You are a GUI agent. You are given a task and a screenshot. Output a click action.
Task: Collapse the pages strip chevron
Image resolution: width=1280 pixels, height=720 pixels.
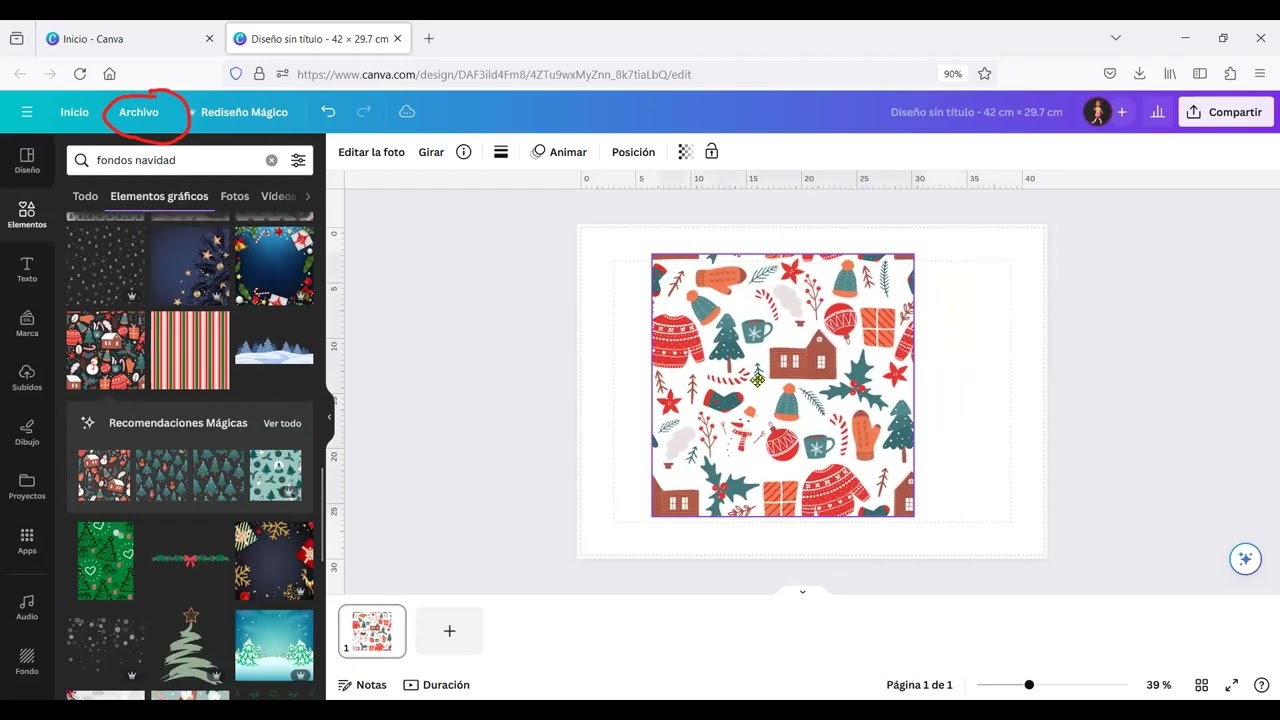(x=802, y=592)
